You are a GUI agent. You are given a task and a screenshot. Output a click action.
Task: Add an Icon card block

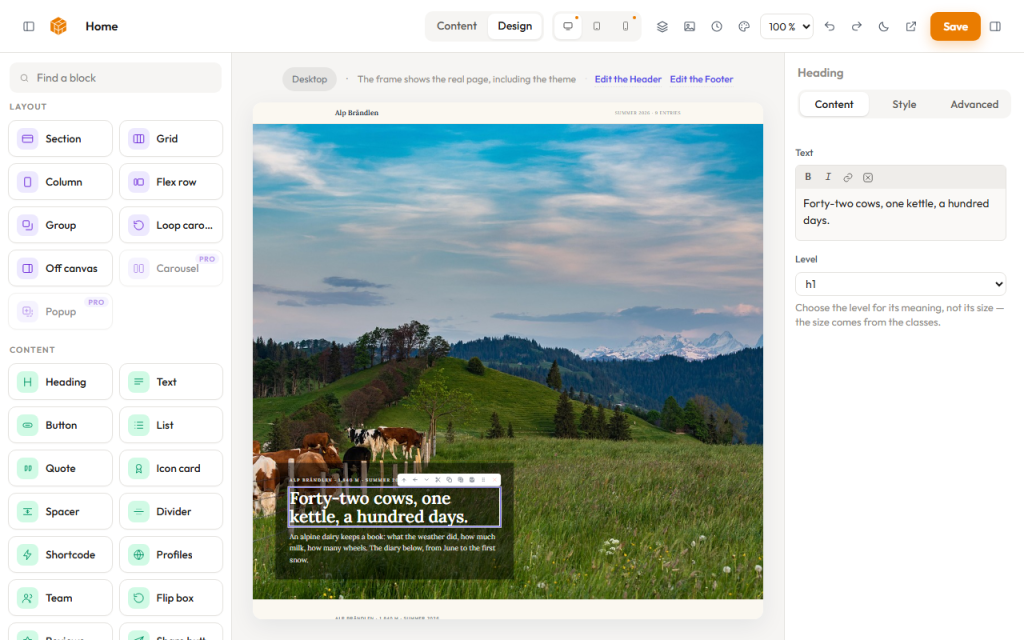[171, 468]
